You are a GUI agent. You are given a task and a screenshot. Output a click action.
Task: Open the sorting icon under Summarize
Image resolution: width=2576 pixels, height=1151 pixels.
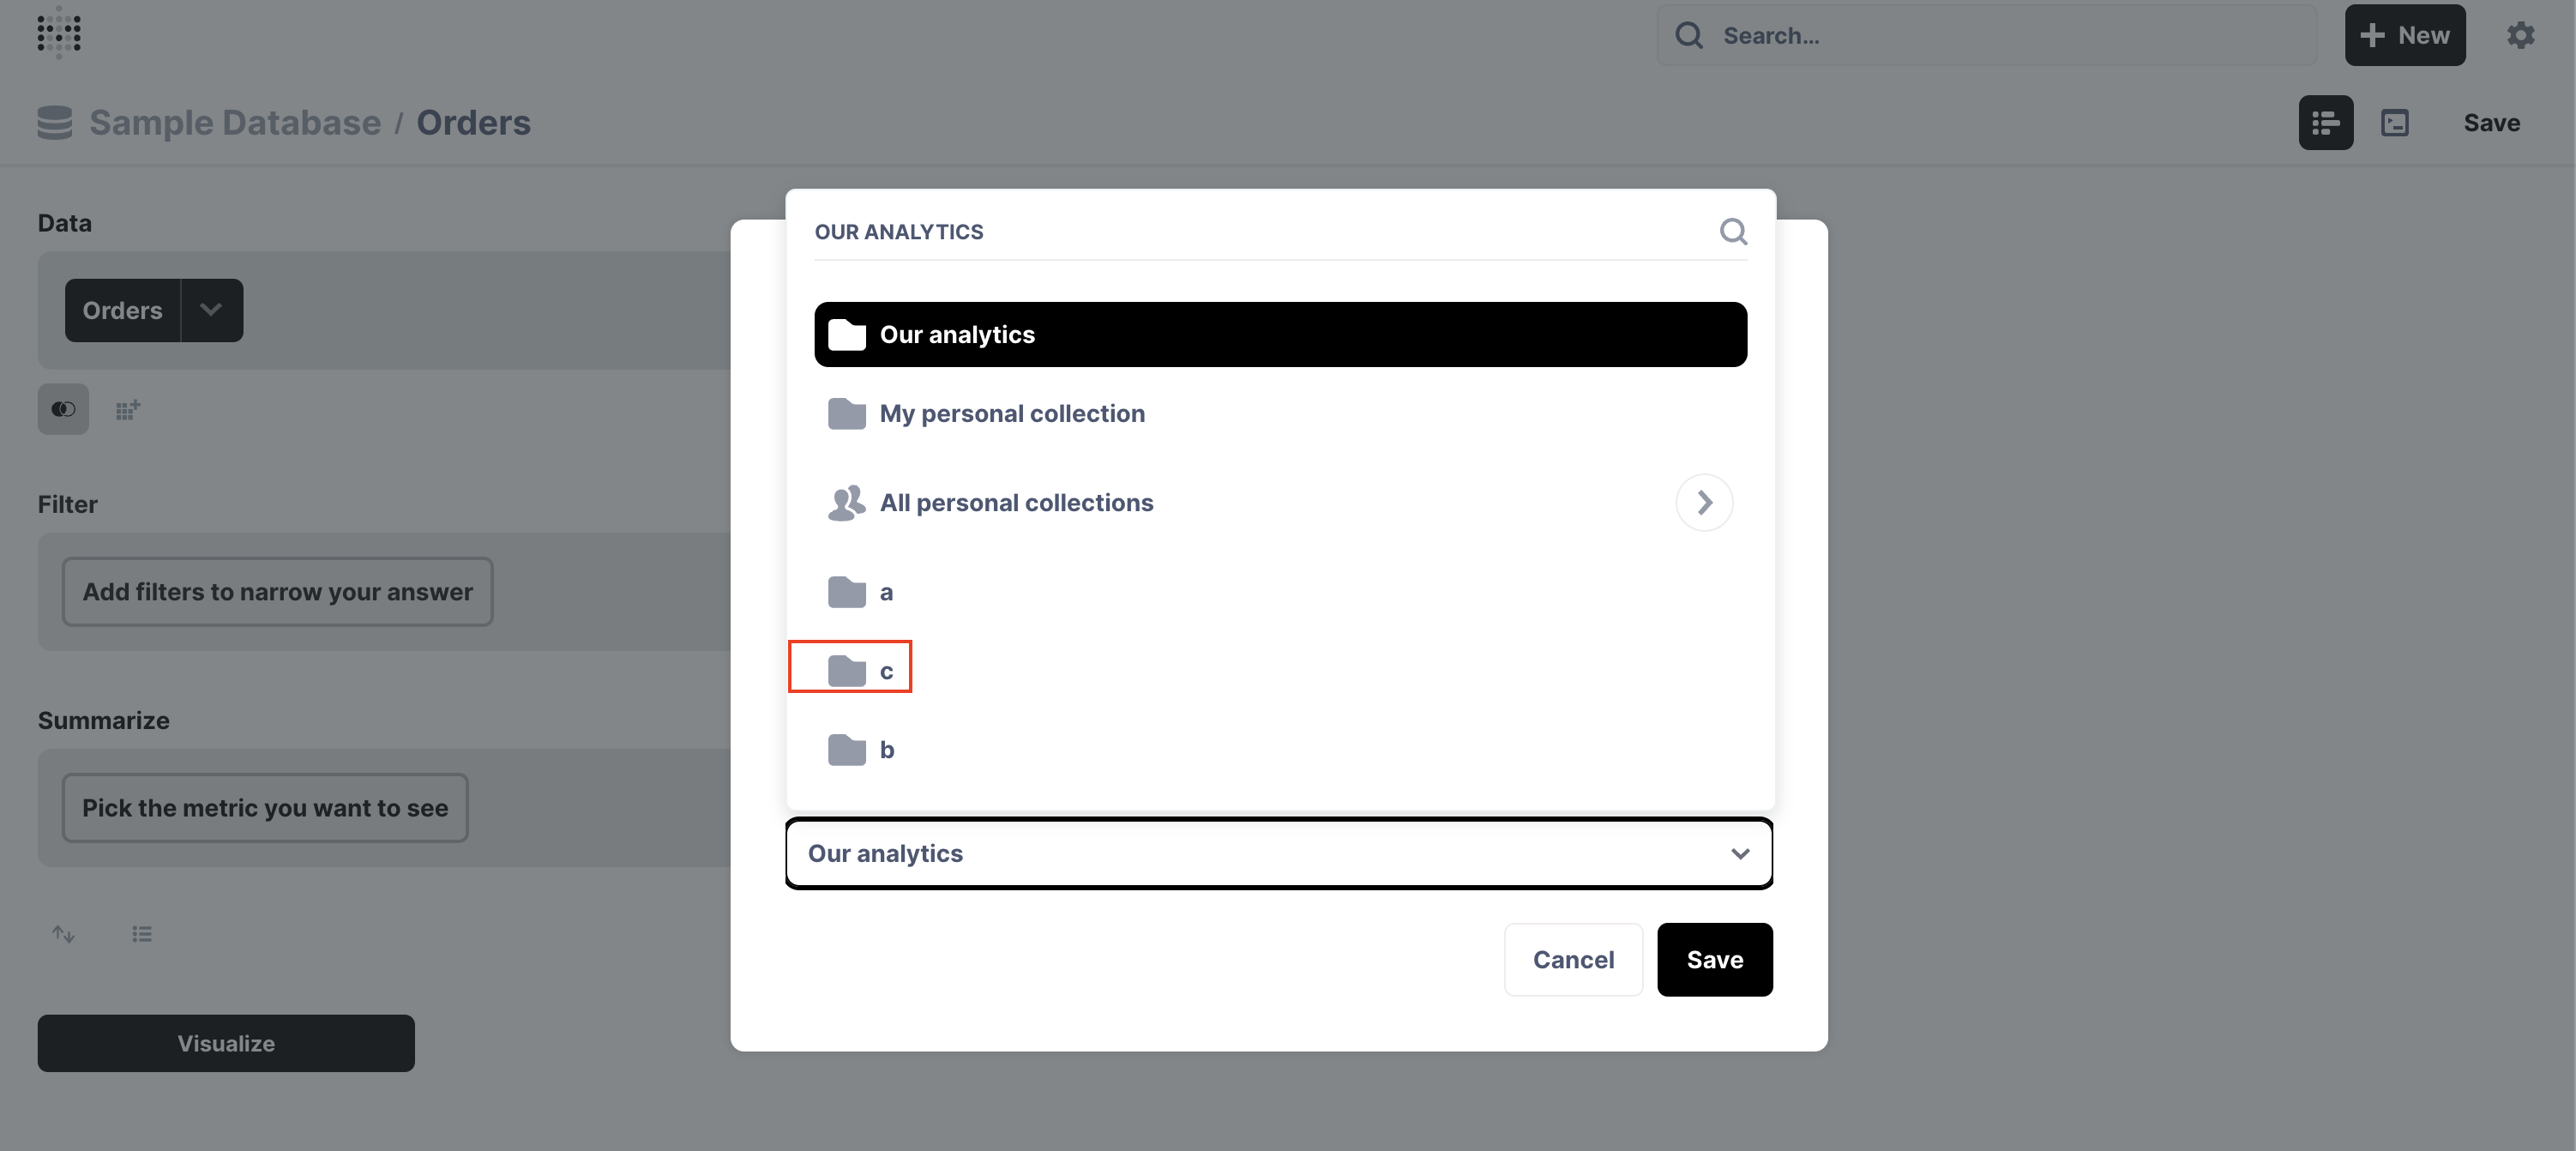63,933
